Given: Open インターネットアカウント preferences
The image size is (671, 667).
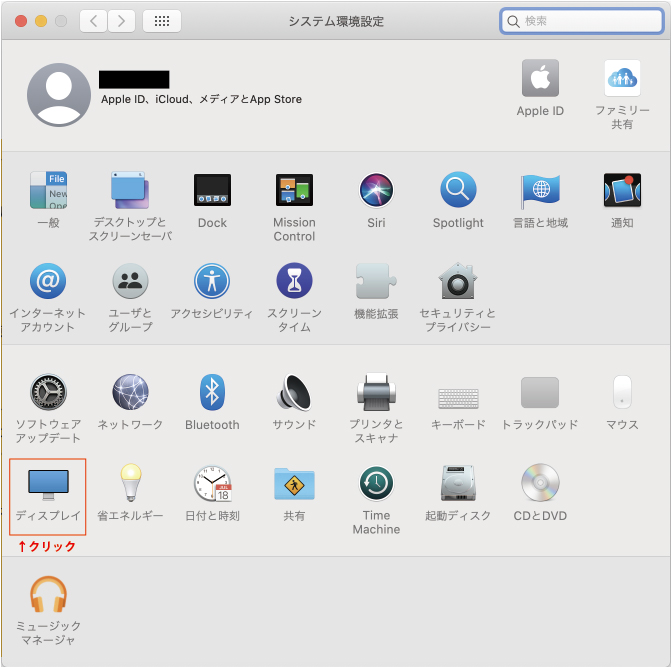Looking at the screenshot, I should [x=48, y=281].
